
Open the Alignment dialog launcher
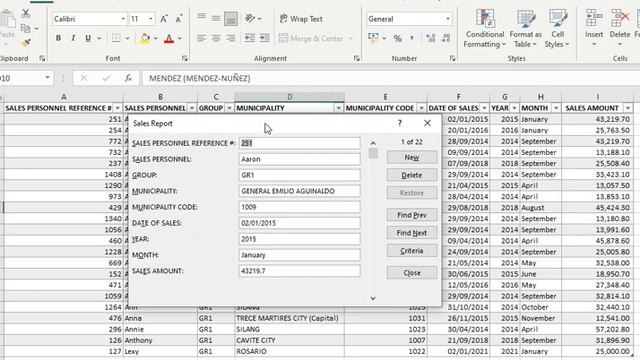357,59
